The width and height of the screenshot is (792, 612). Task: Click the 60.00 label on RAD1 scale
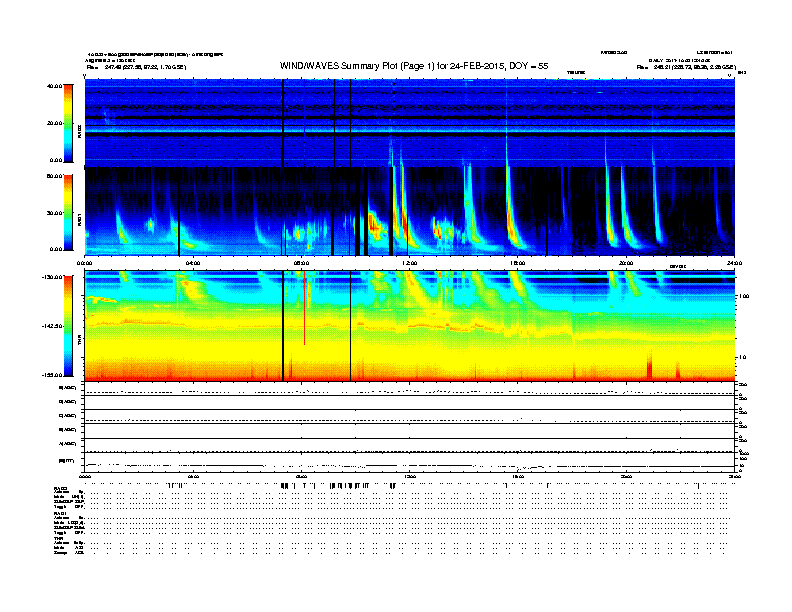(54, 176)
